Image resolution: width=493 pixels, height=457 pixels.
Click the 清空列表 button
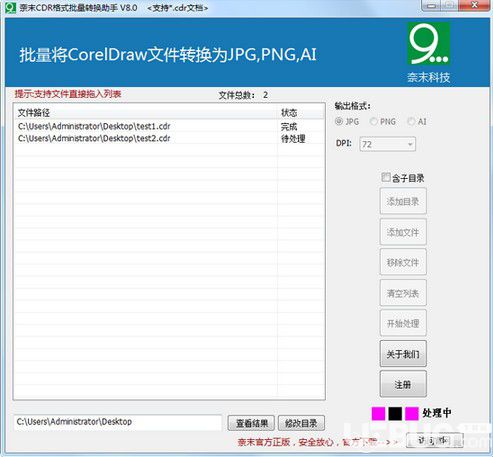click(x=403, y=293)
